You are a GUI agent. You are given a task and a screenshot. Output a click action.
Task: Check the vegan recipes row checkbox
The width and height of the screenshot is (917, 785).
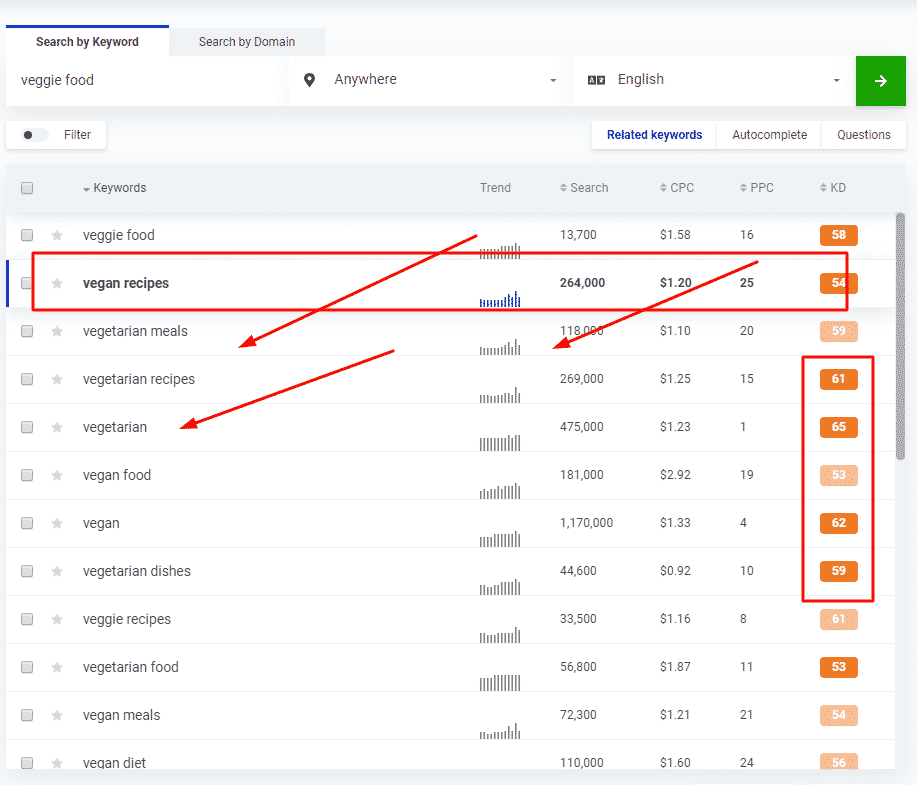point(27,283)
